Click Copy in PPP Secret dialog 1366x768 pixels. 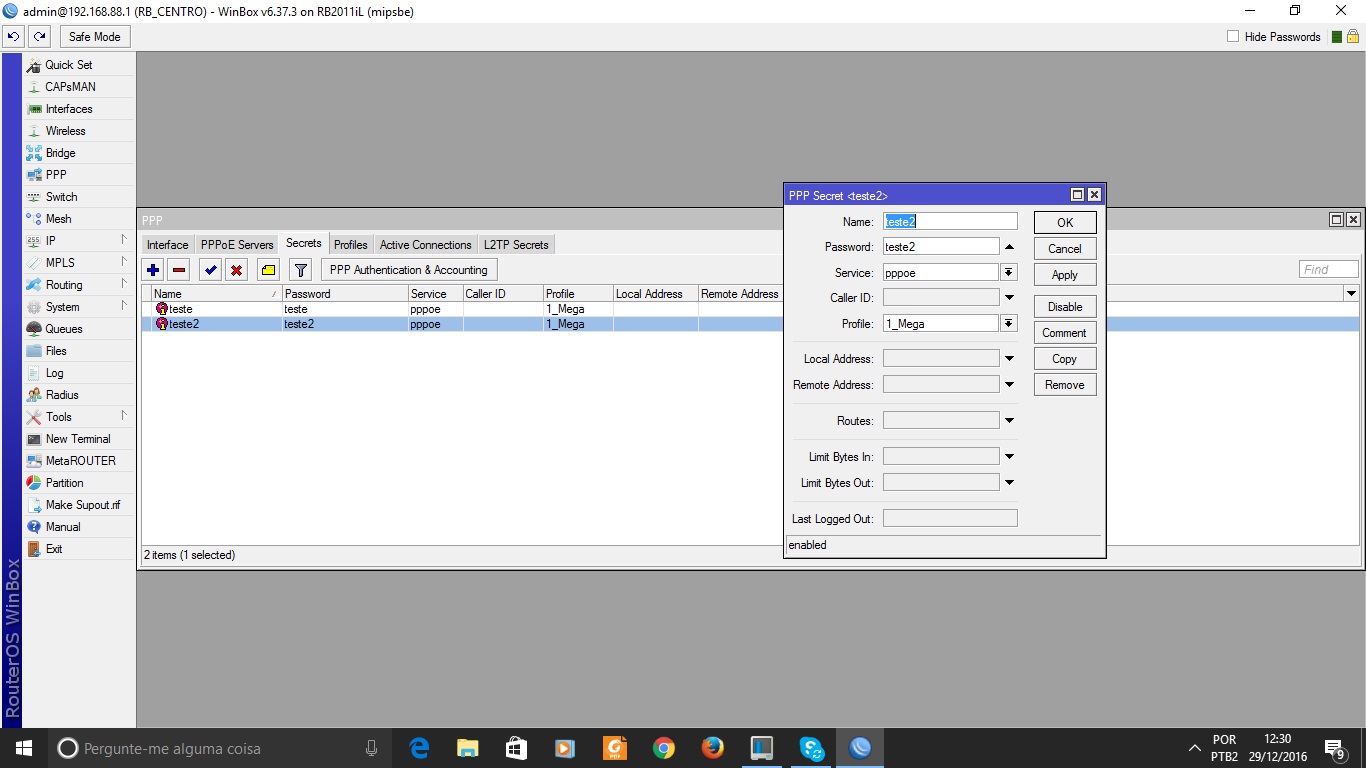(1065, 359)
